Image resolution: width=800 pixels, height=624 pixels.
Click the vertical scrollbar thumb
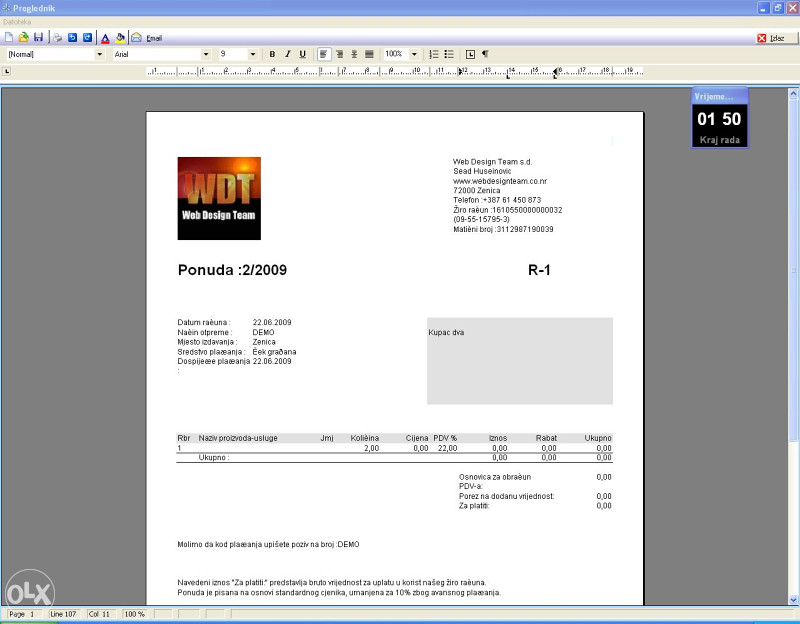pos(793,270)
